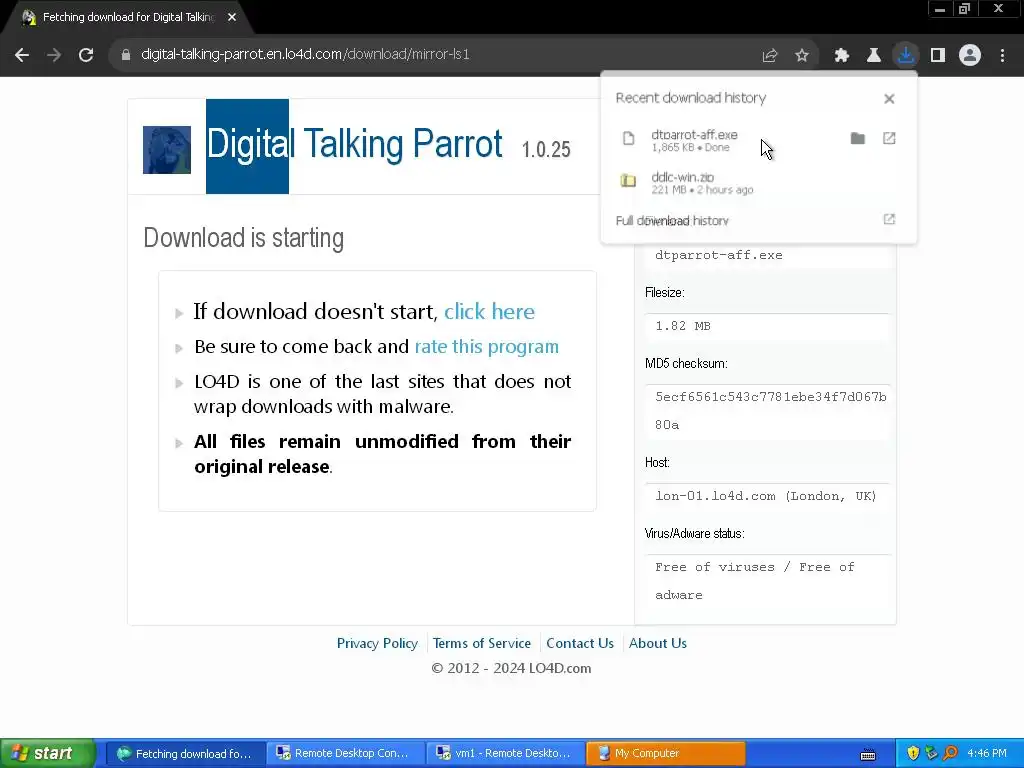Click the magnifier tray icon
The height and width of the screenshot is (768, 1024).
(950, 754)
